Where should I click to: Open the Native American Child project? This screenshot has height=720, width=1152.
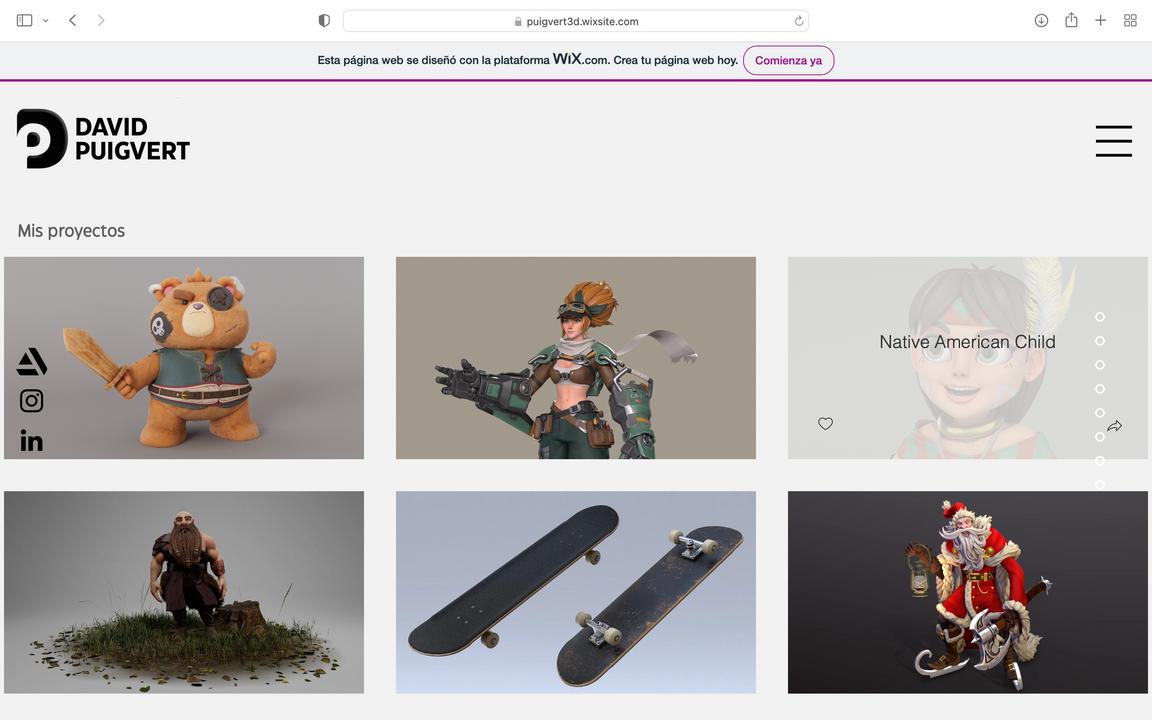[x=968, y=358]
